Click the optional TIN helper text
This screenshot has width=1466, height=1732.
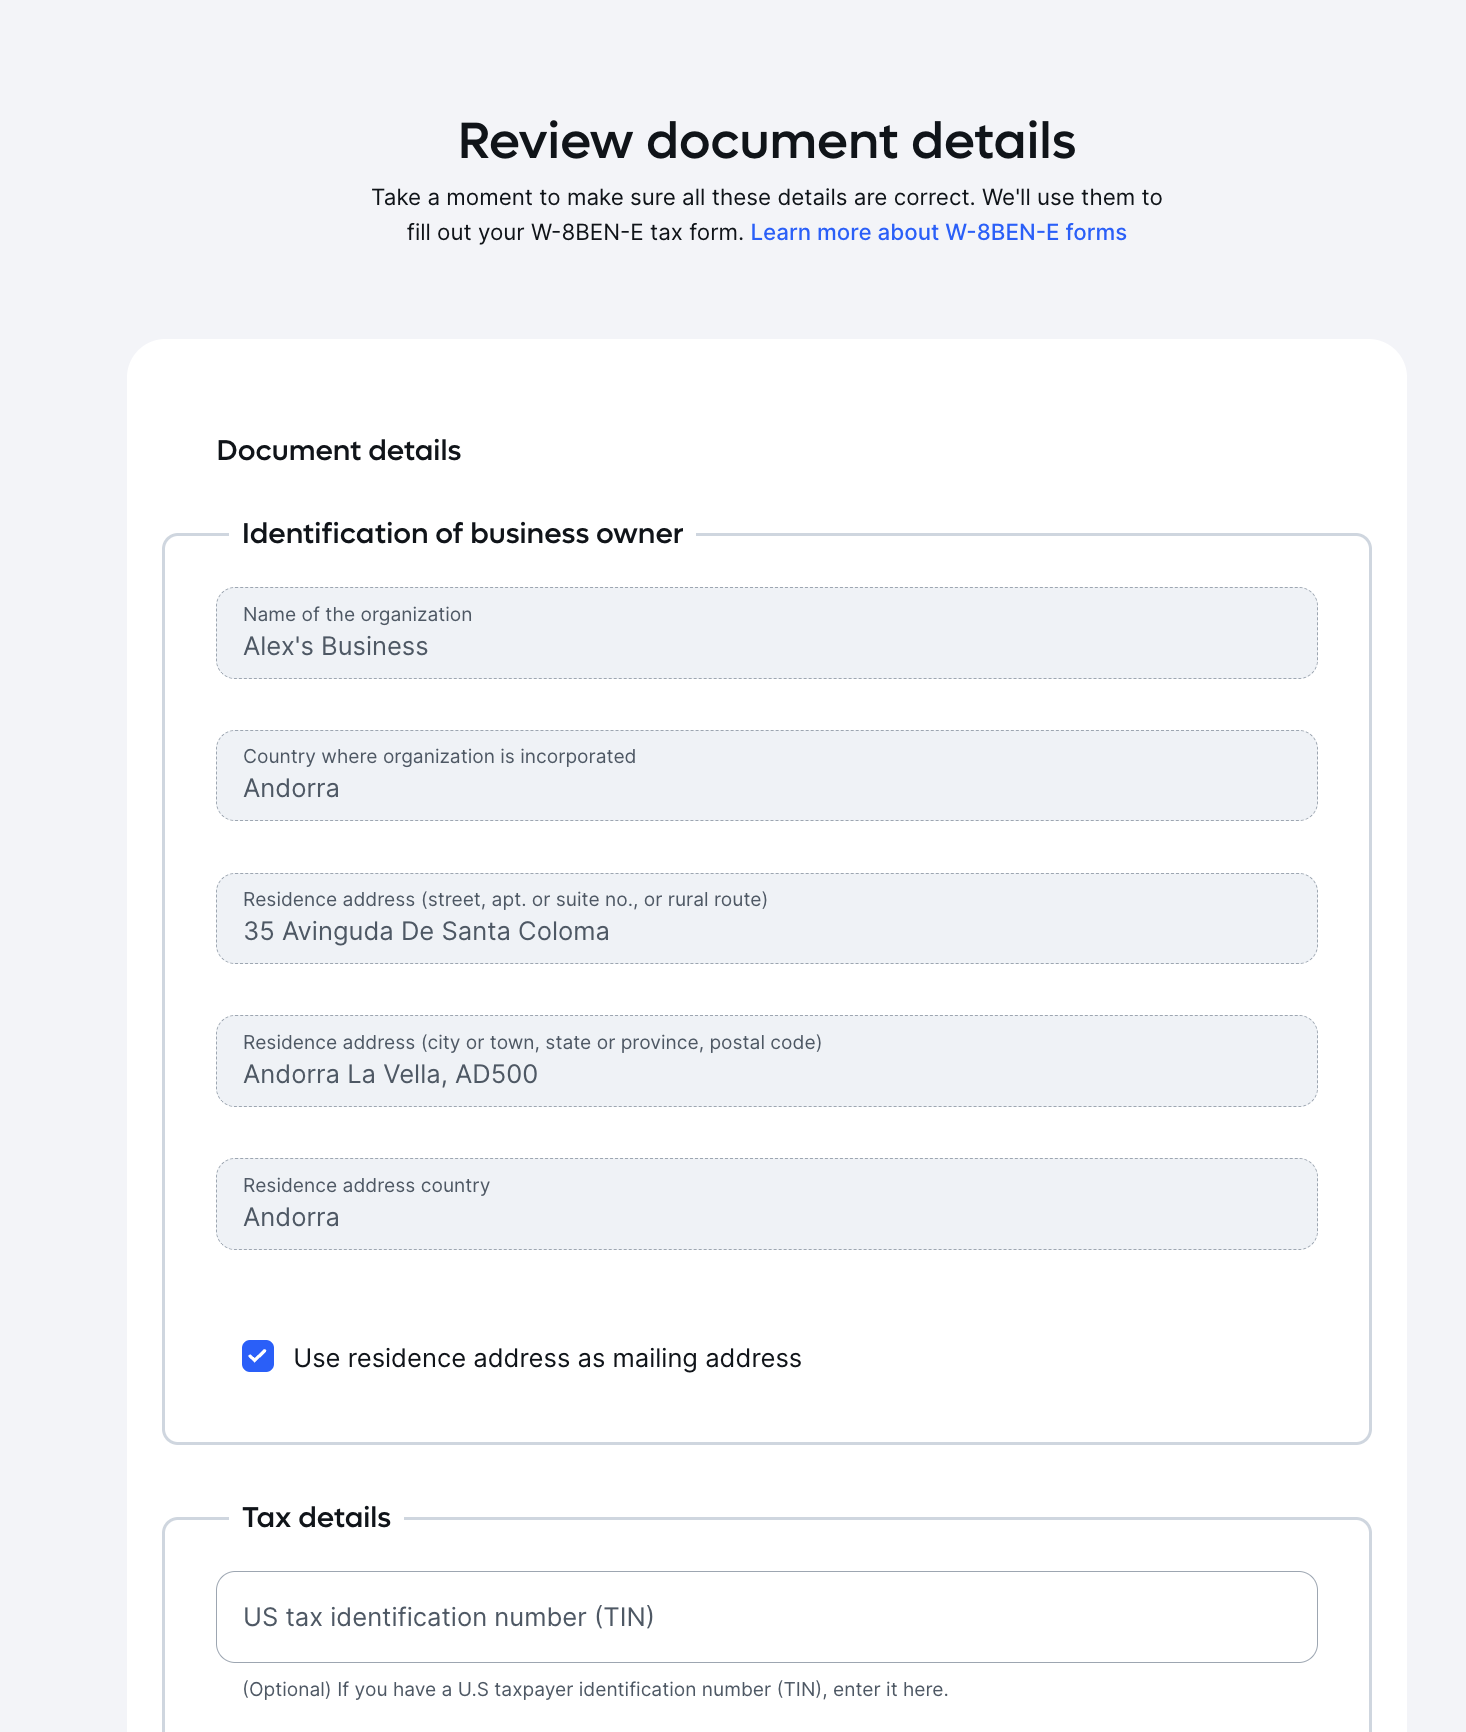click(595, 1689)
